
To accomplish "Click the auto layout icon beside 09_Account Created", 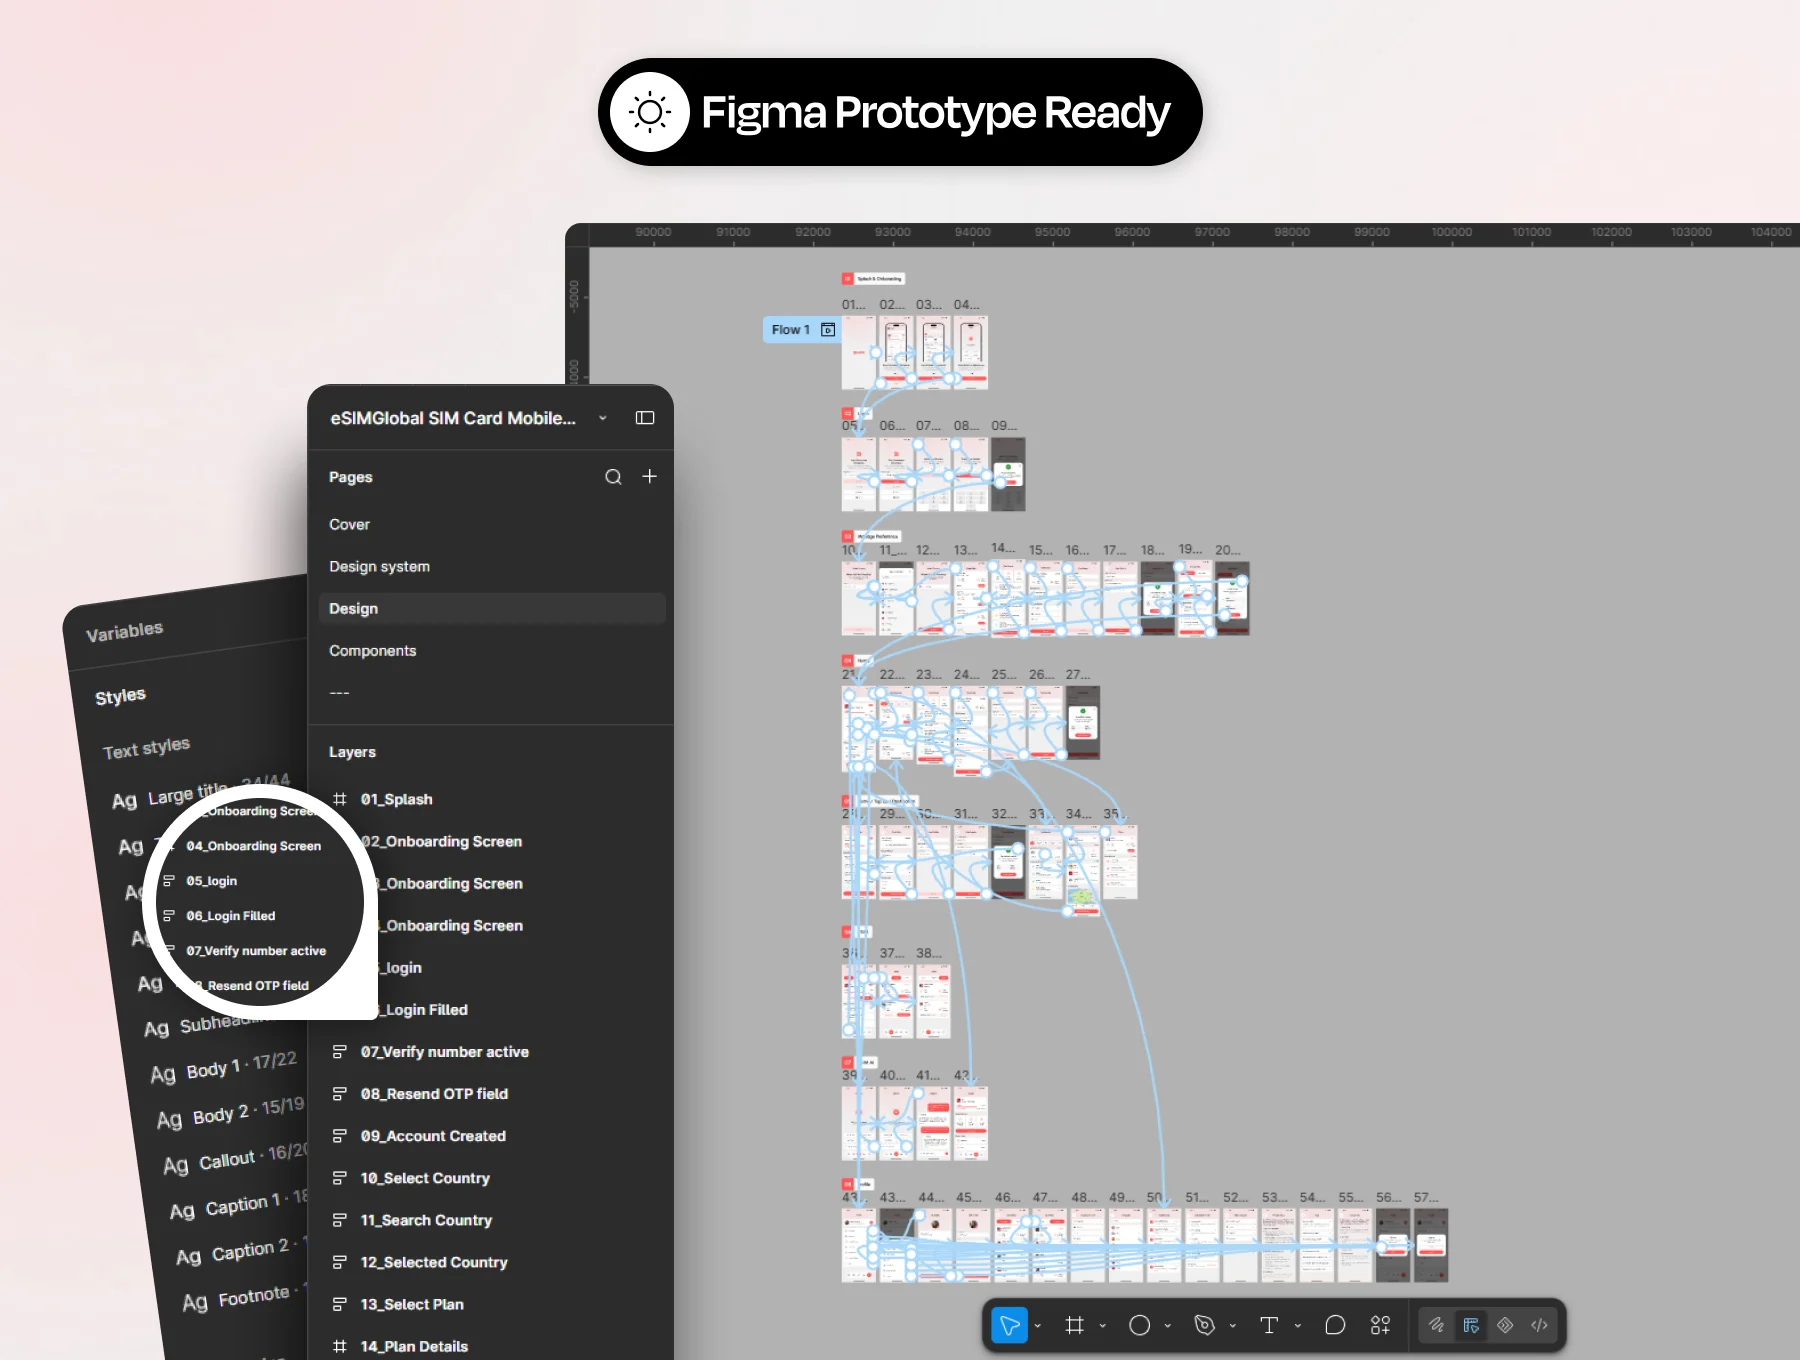I will pyautogui.click(x=340, y=1136).
